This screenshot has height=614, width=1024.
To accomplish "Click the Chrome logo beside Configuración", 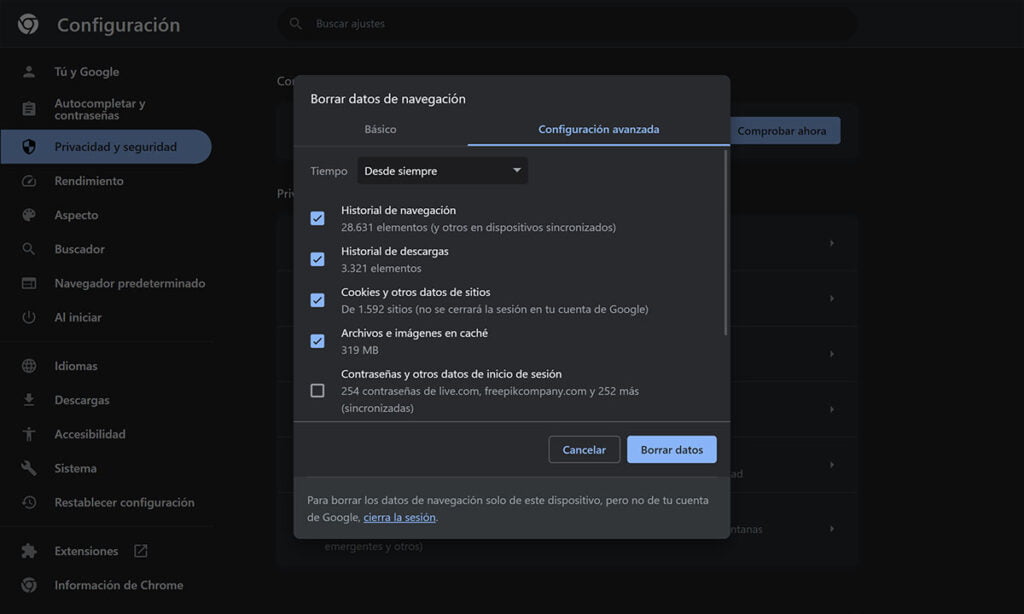I will click(x=28, y=25).
